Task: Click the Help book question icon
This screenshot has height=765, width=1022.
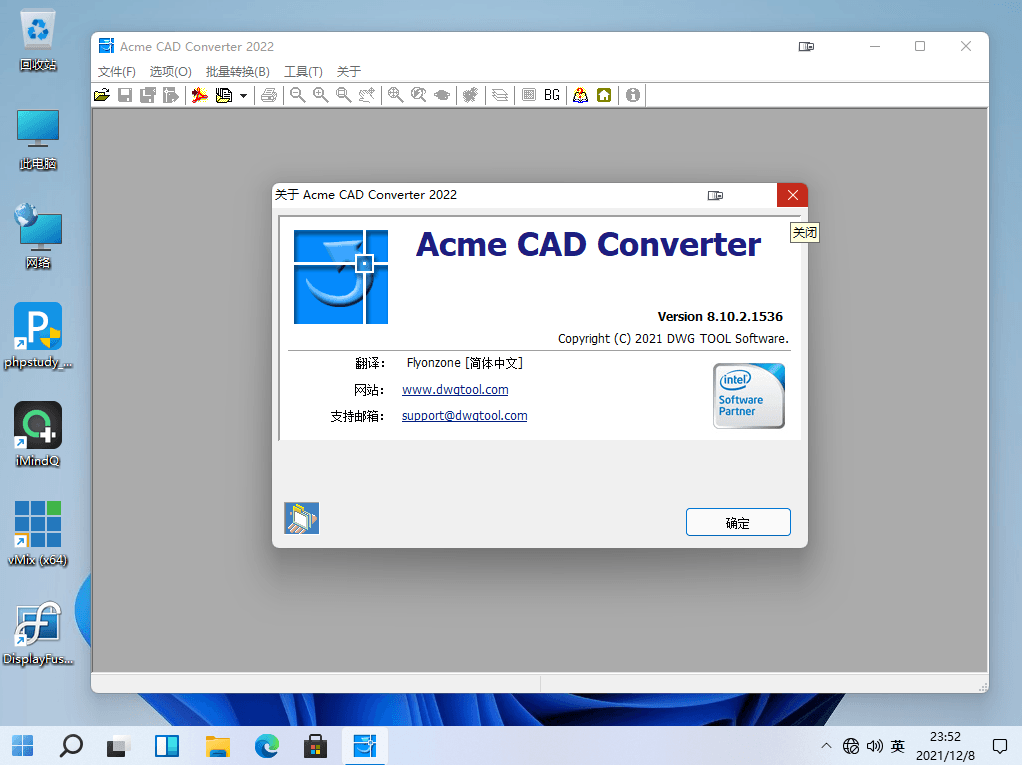Action: click(580, 95)
